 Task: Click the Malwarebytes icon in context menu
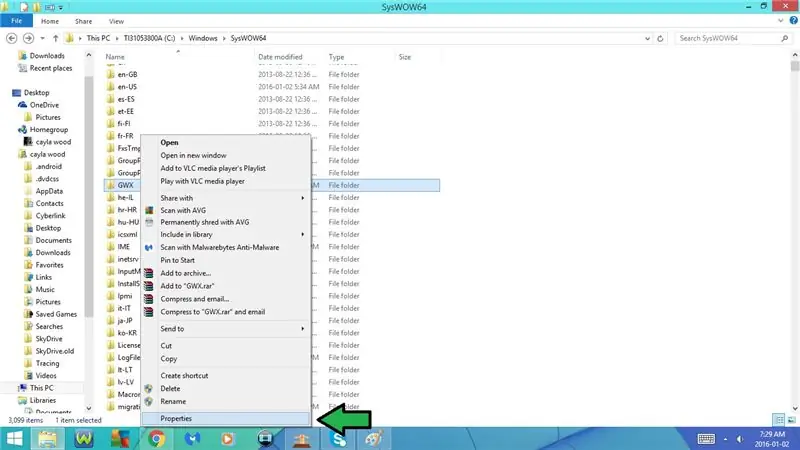pos(148,247)
